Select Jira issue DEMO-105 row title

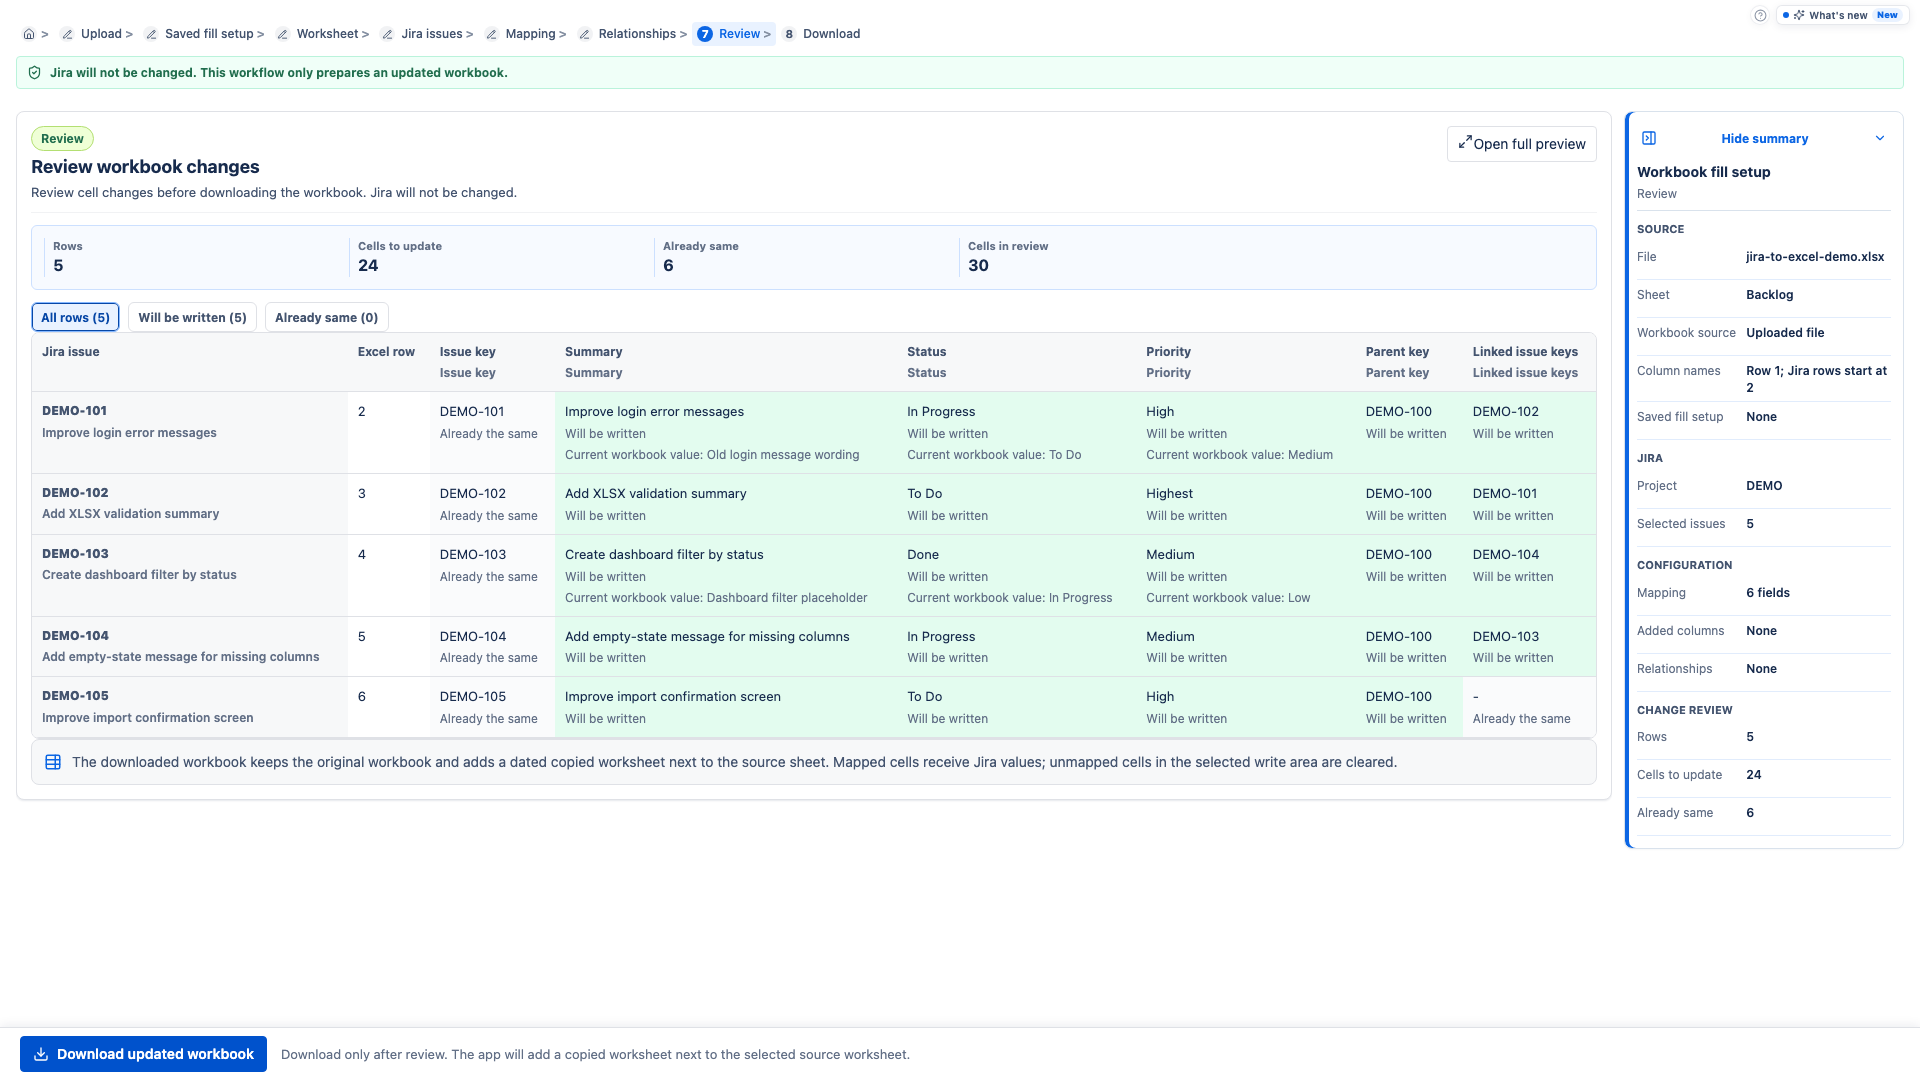pyautogui.click(x=75, y=696)
